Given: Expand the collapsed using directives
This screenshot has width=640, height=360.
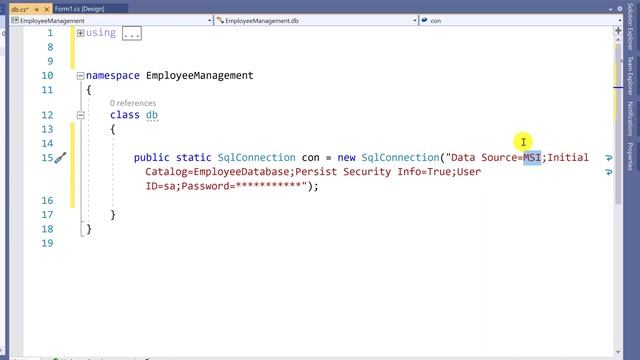Looking at the screenshot, I should [x=80, y=33].
